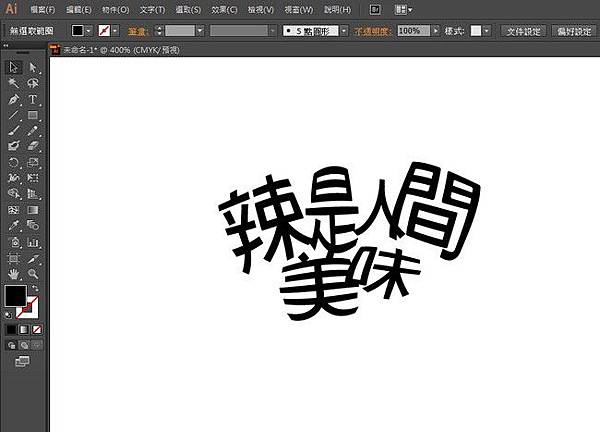Choose the Mesh tool
Viewport: 600px width, 432px height.
tap(13, 210)
